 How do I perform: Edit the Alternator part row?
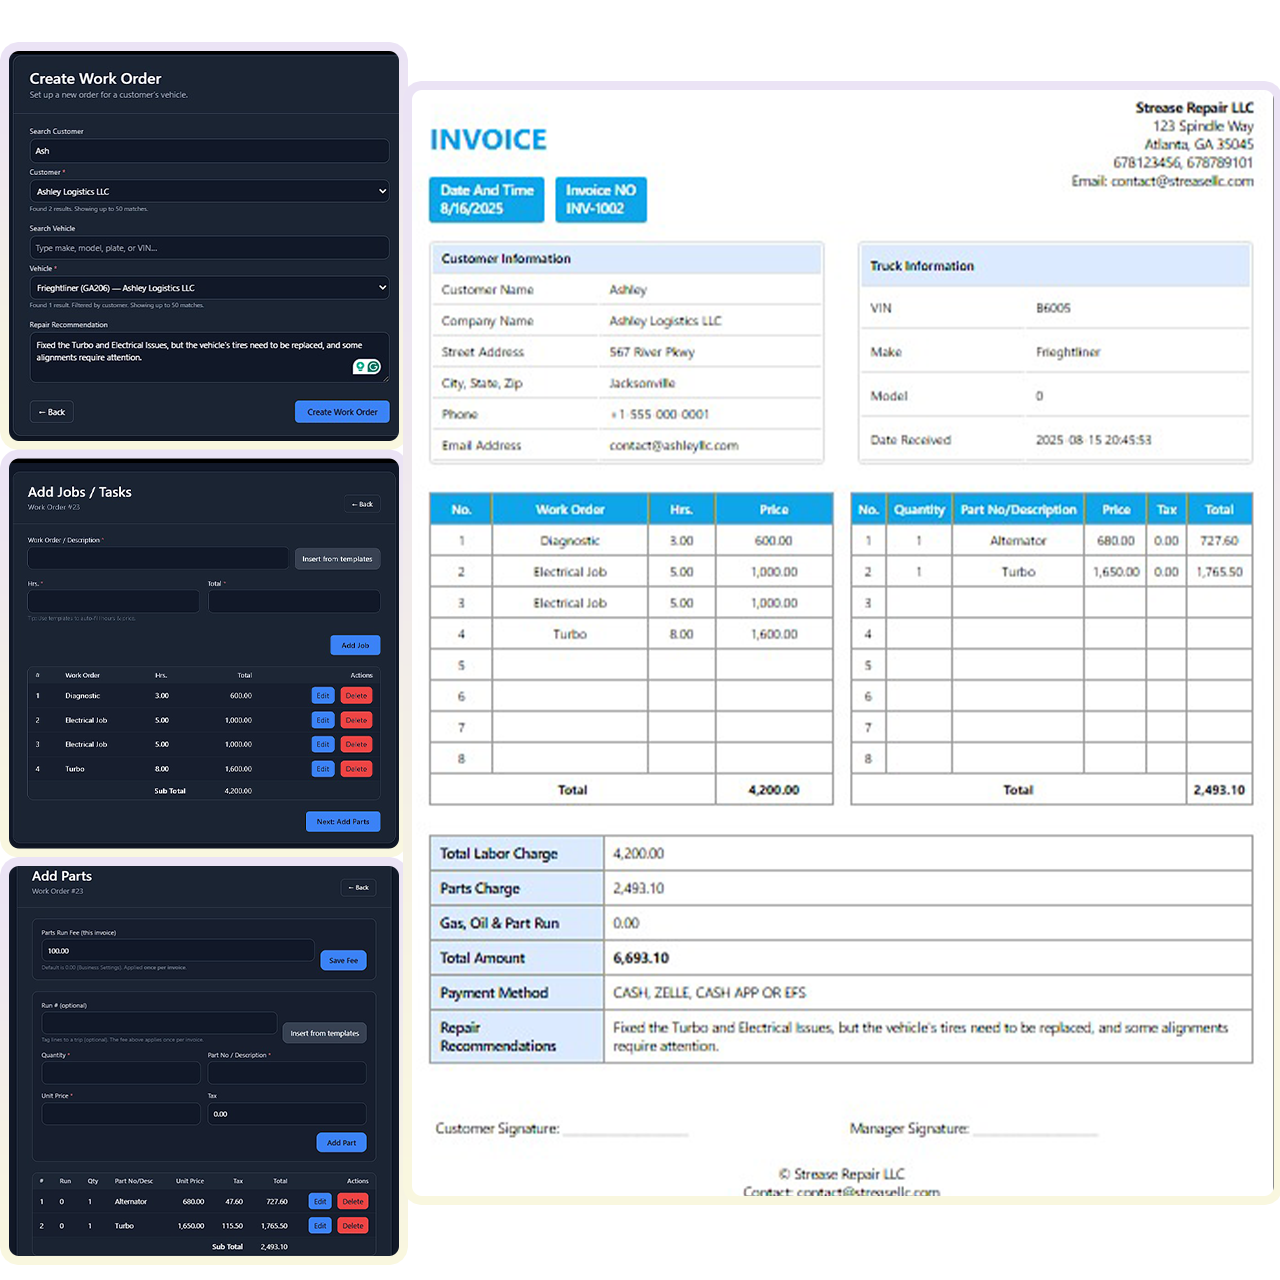click(x=319, y=1202)
